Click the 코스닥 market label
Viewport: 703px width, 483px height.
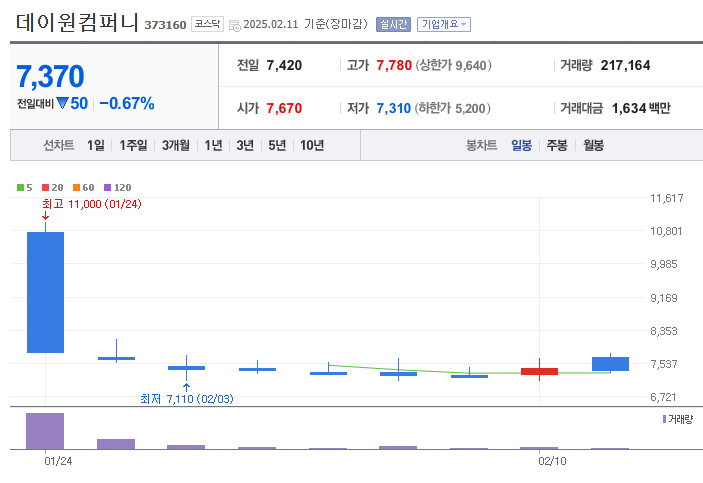(x=207, y=24)
